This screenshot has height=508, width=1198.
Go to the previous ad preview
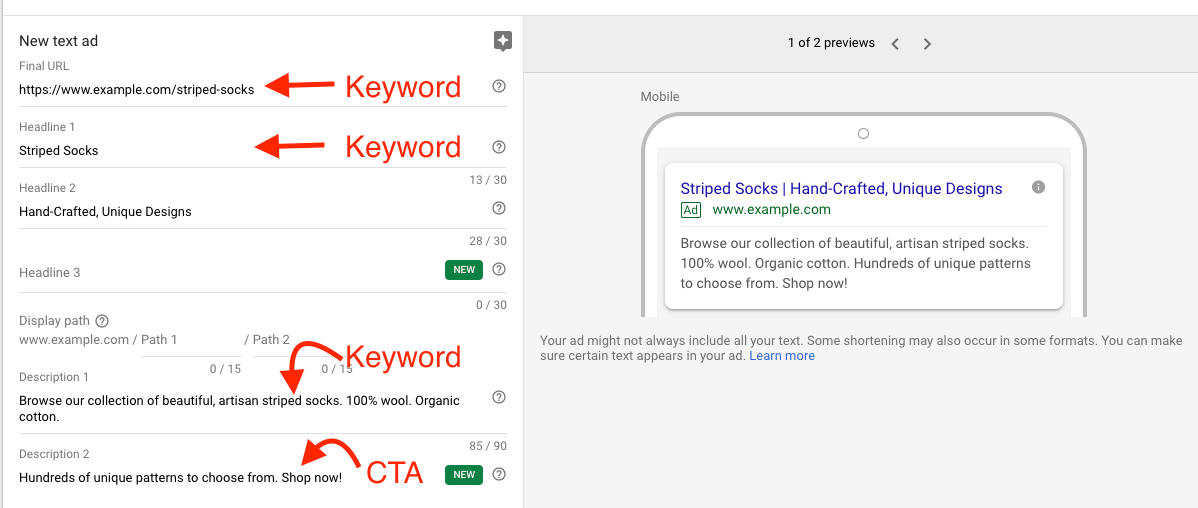(x=895, y=44)
